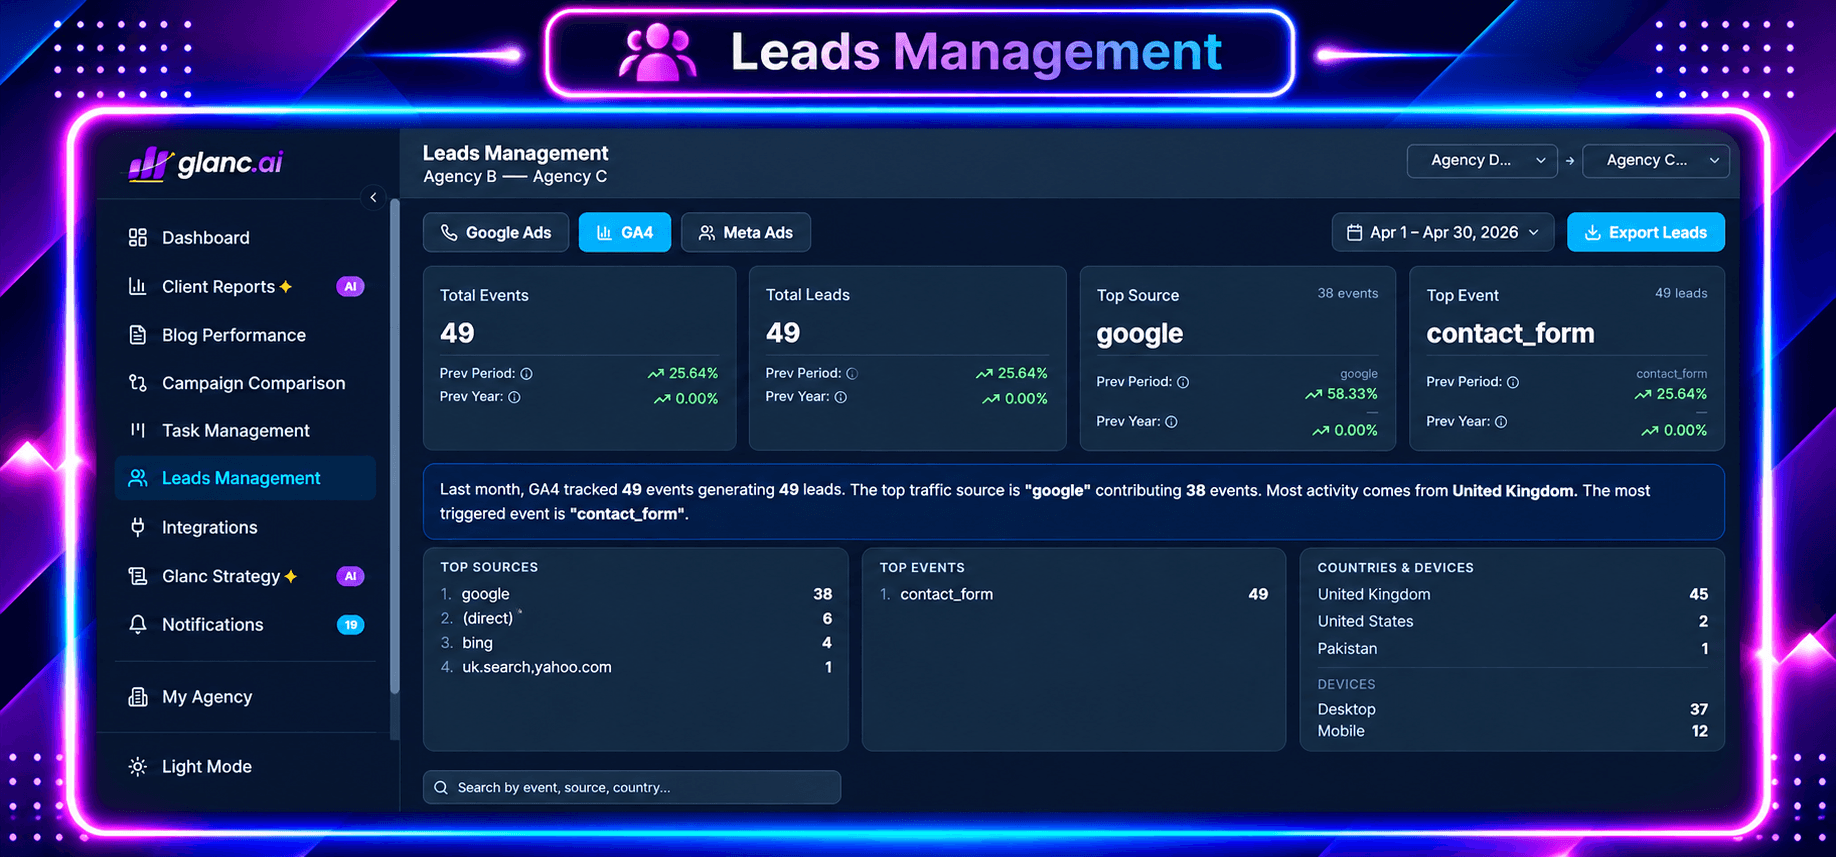Click the My Agency building icon
Screen dimensions: 1836x857
[138, 697]
